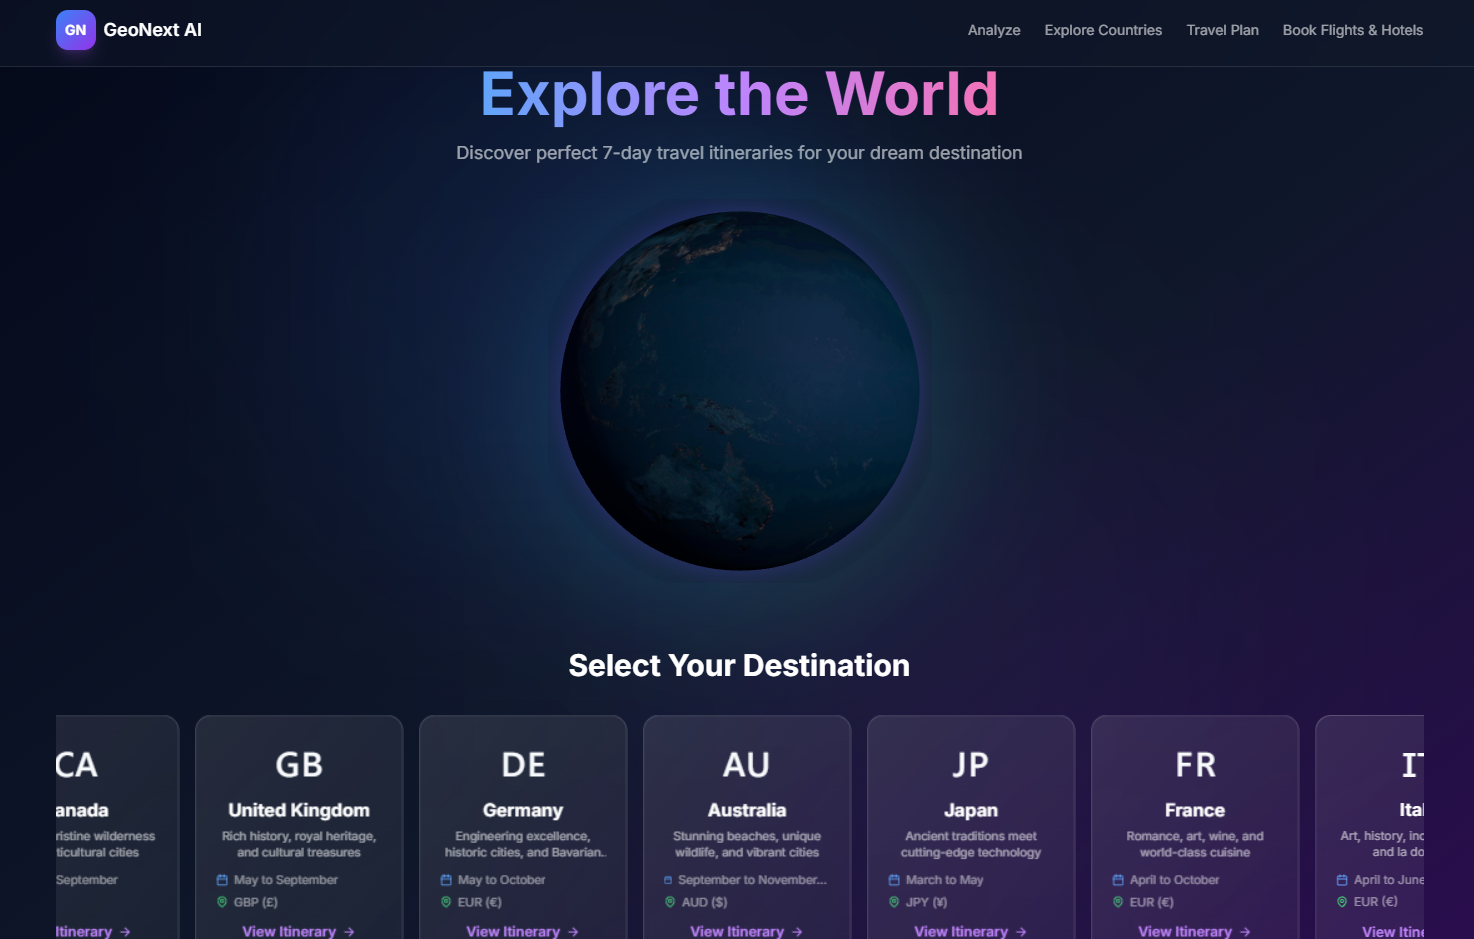1474x939 pixels.
Task: Click the Japan card title
Action: 971,810
